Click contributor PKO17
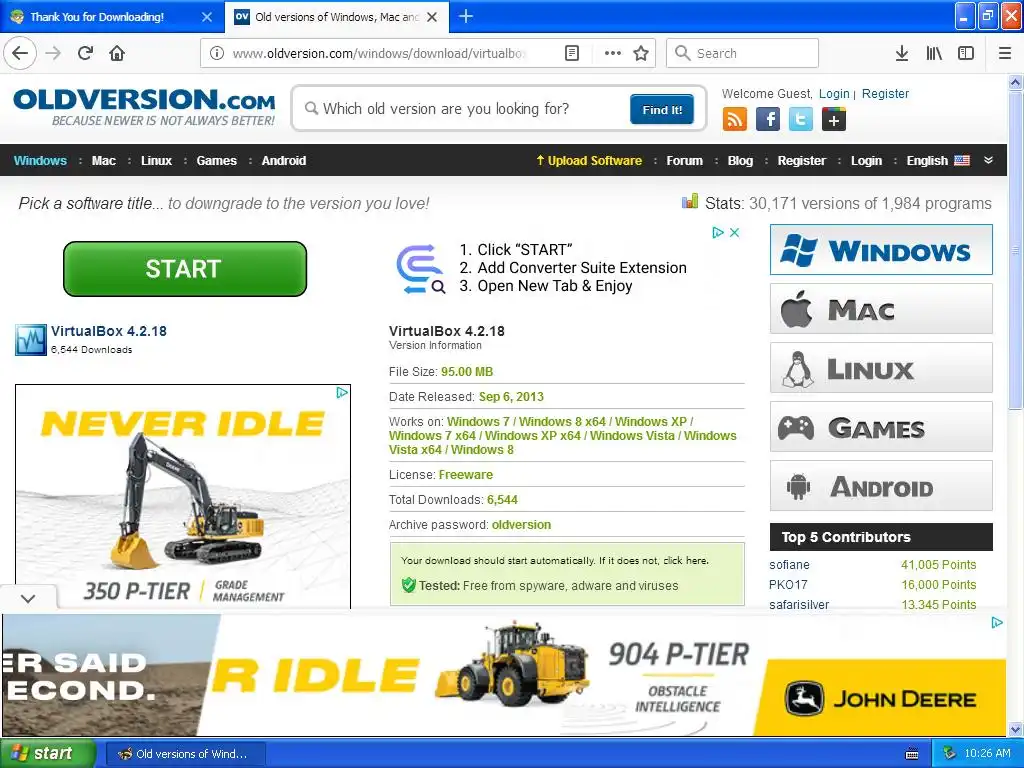The height and width of the screenshot is (768, 1024). click(788, 584)
